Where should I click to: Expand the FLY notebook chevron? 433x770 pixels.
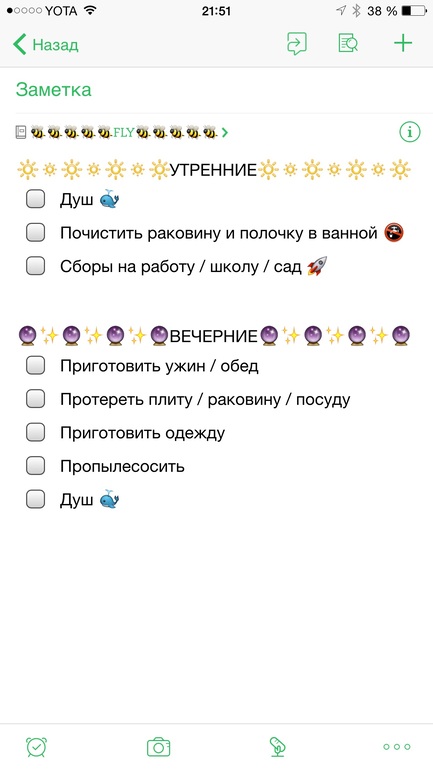(225, 132)
